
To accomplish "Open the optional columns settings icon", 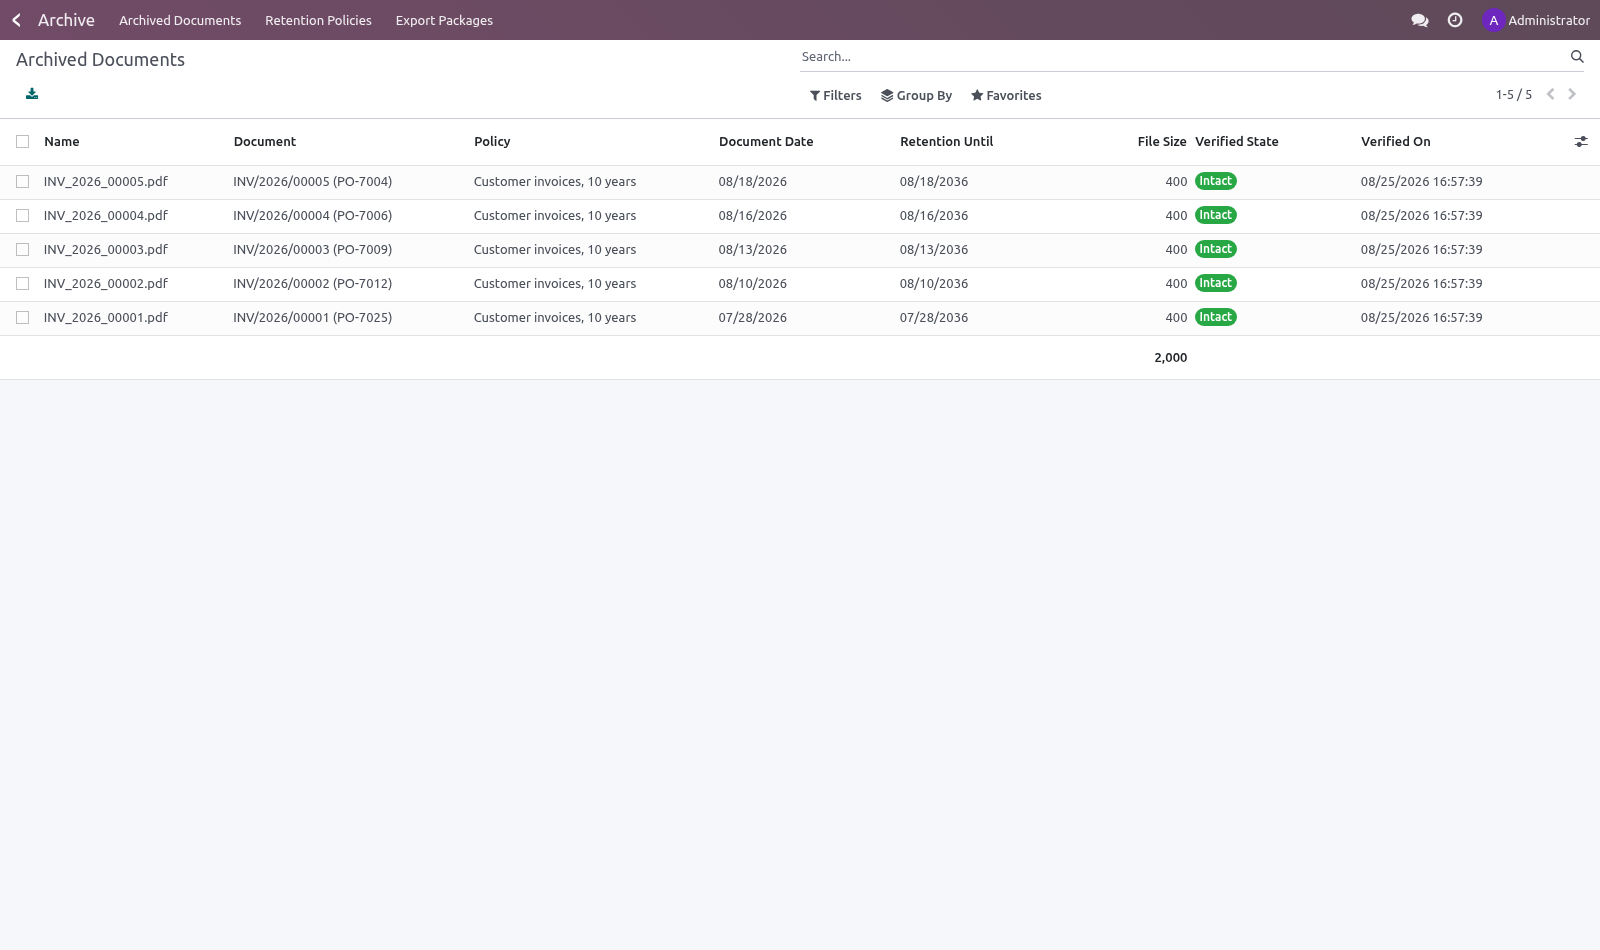I will pos(1581,142).
